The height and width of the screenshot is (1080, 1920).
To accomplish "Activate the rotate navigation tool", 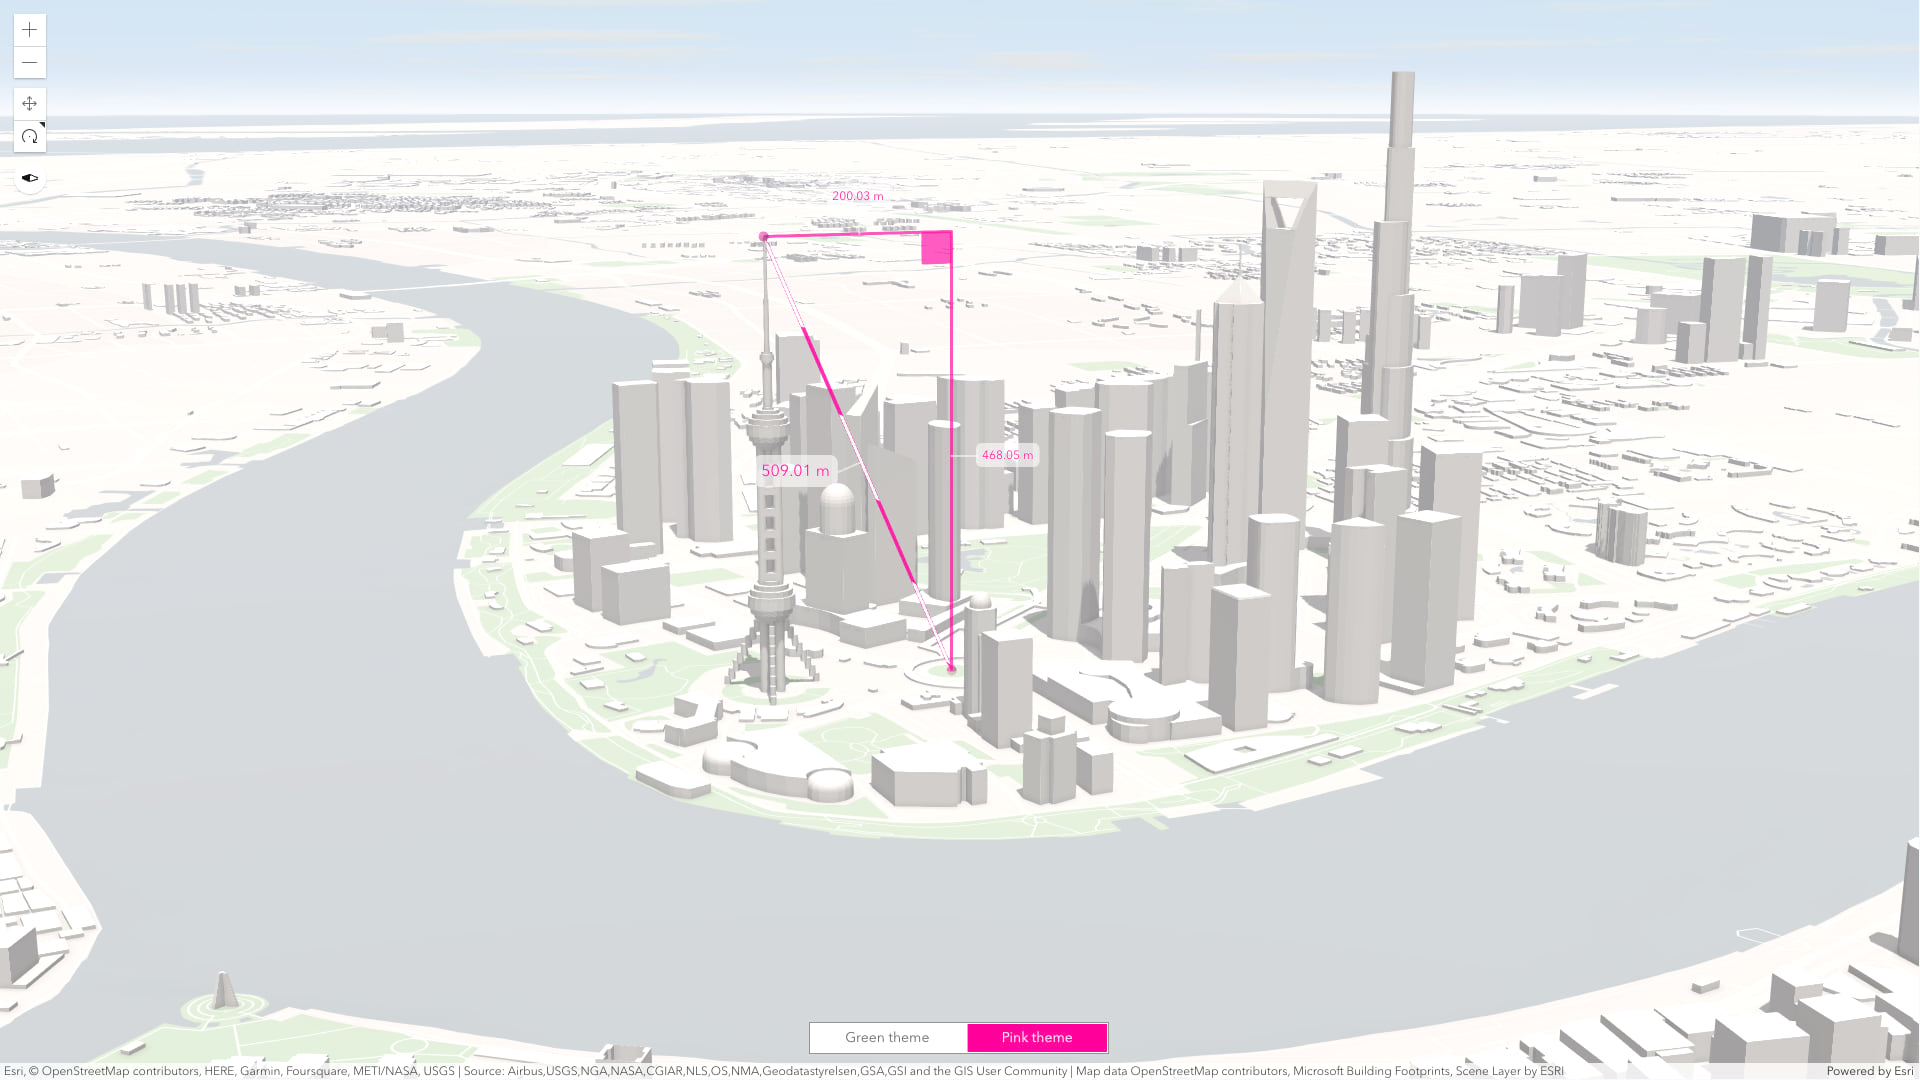I will 30,137.
